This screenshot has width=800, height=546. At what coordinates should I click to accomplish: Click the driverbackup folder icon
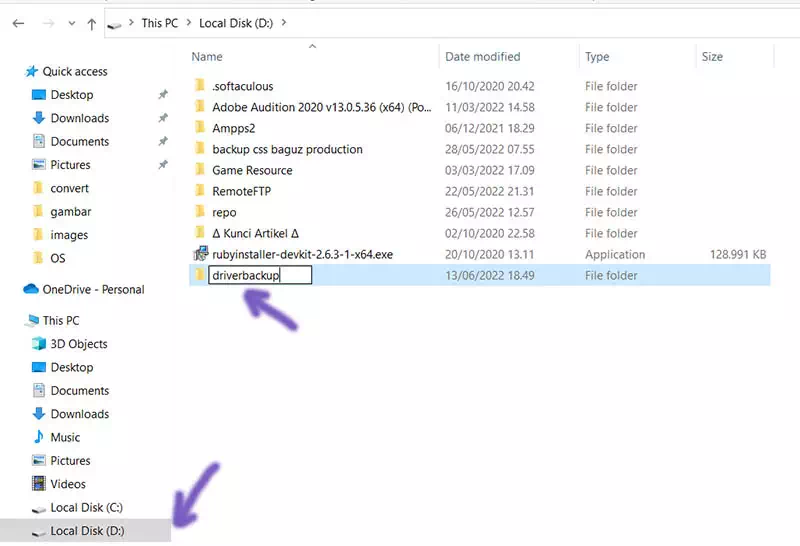pyautogui.click(x=199, y=275)
